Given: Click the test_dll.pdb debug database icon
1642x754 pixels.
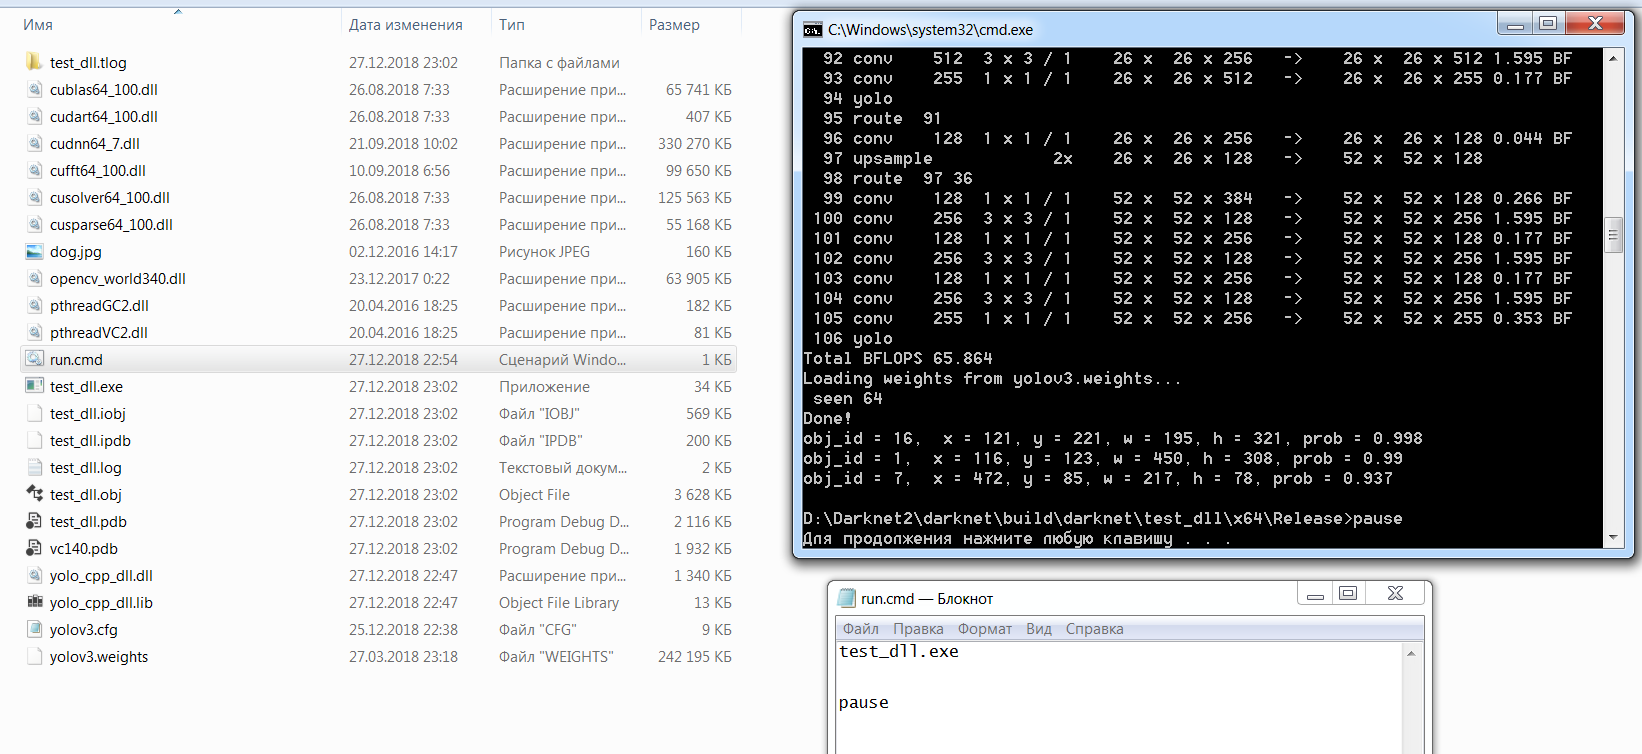Looking at the screenshot, I should (34, 521).
